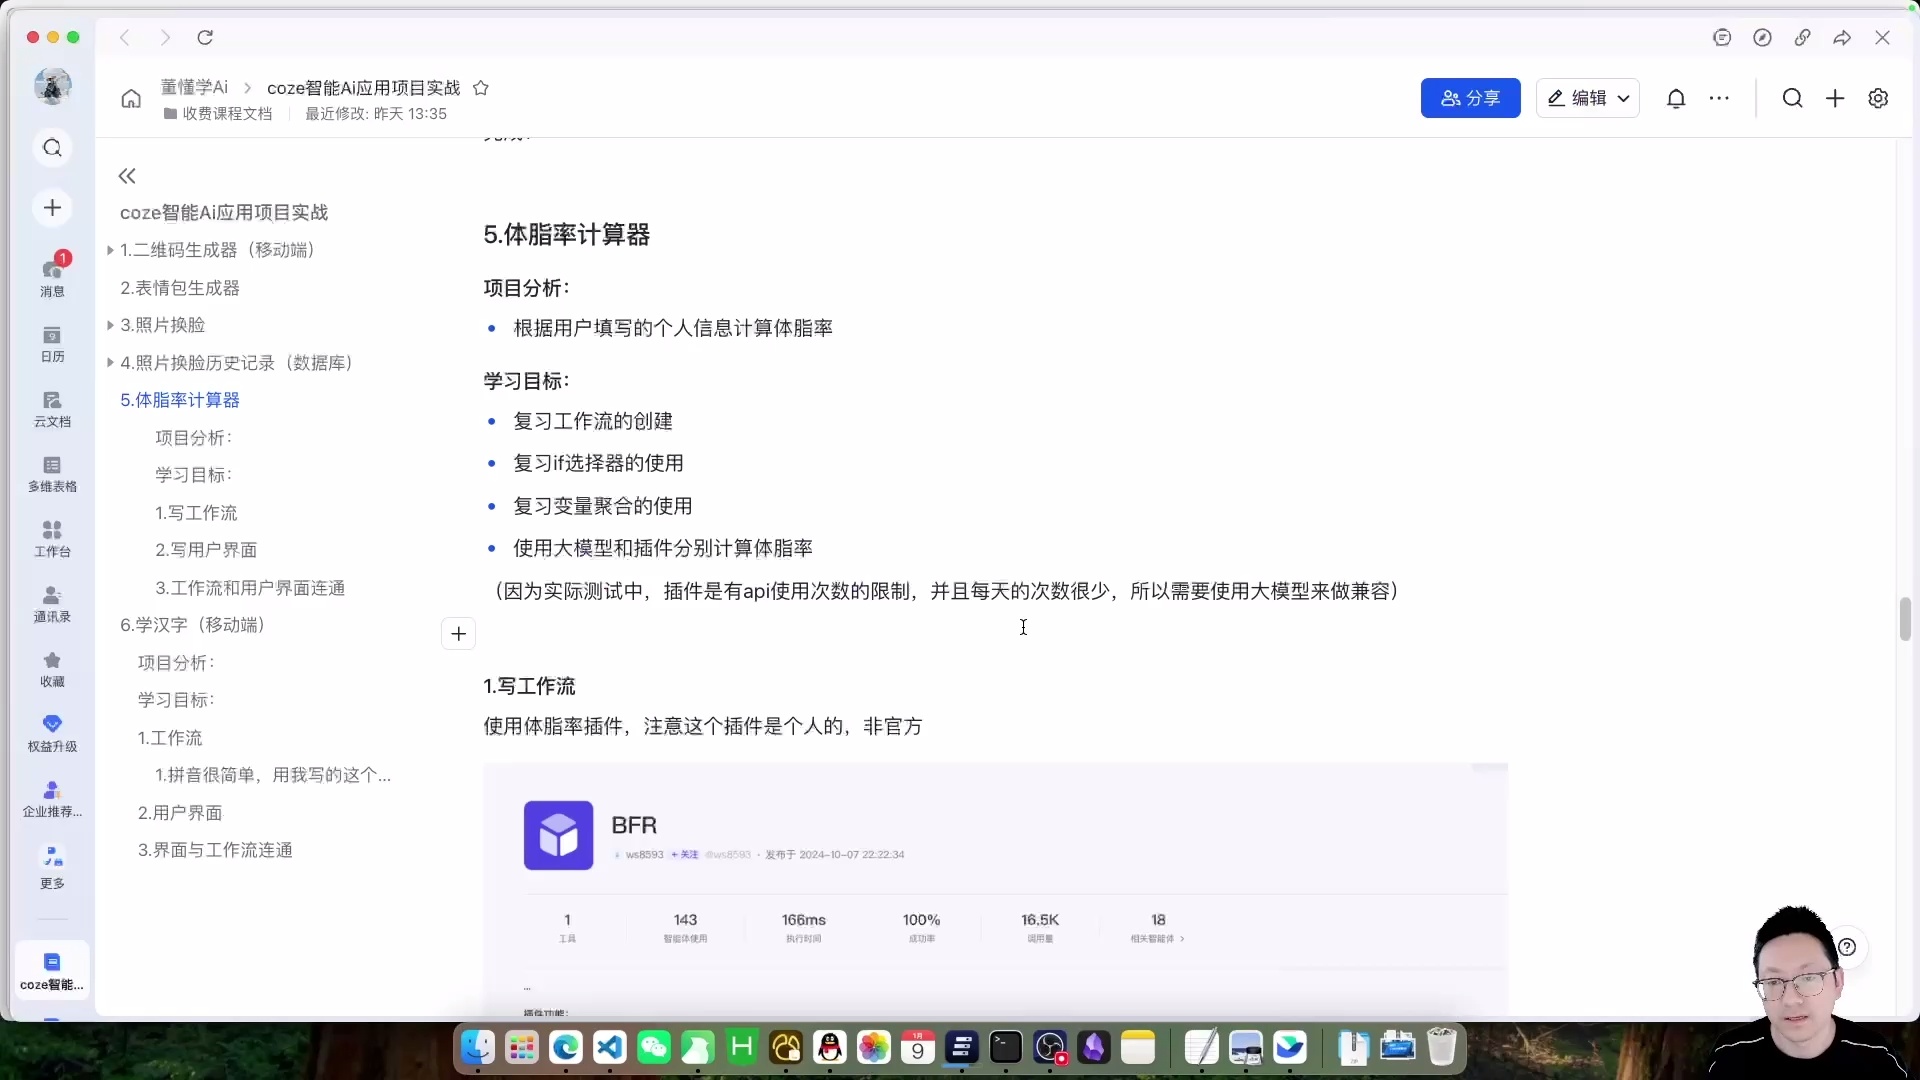Expand 4.照片换脸历史记录（数据库）tree item
Viewport: 1920px width, 1080px height.
click(110, 362)
